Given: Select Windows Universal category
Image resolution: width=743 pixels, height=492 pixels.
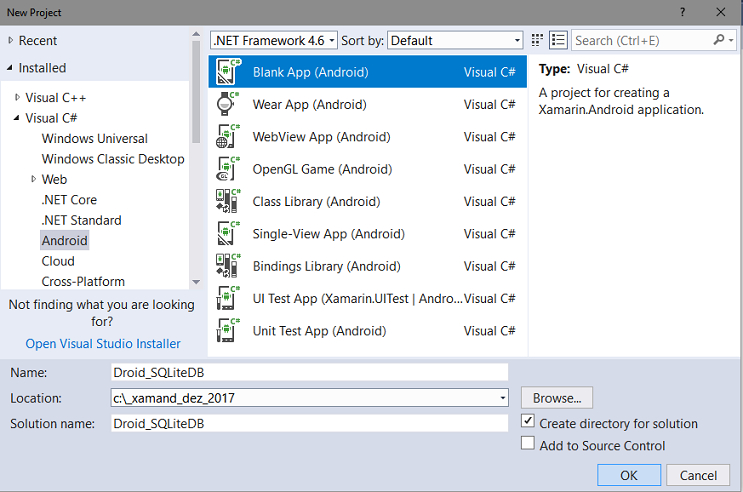Looking at the screenshot, I should [x=95, y=138].
